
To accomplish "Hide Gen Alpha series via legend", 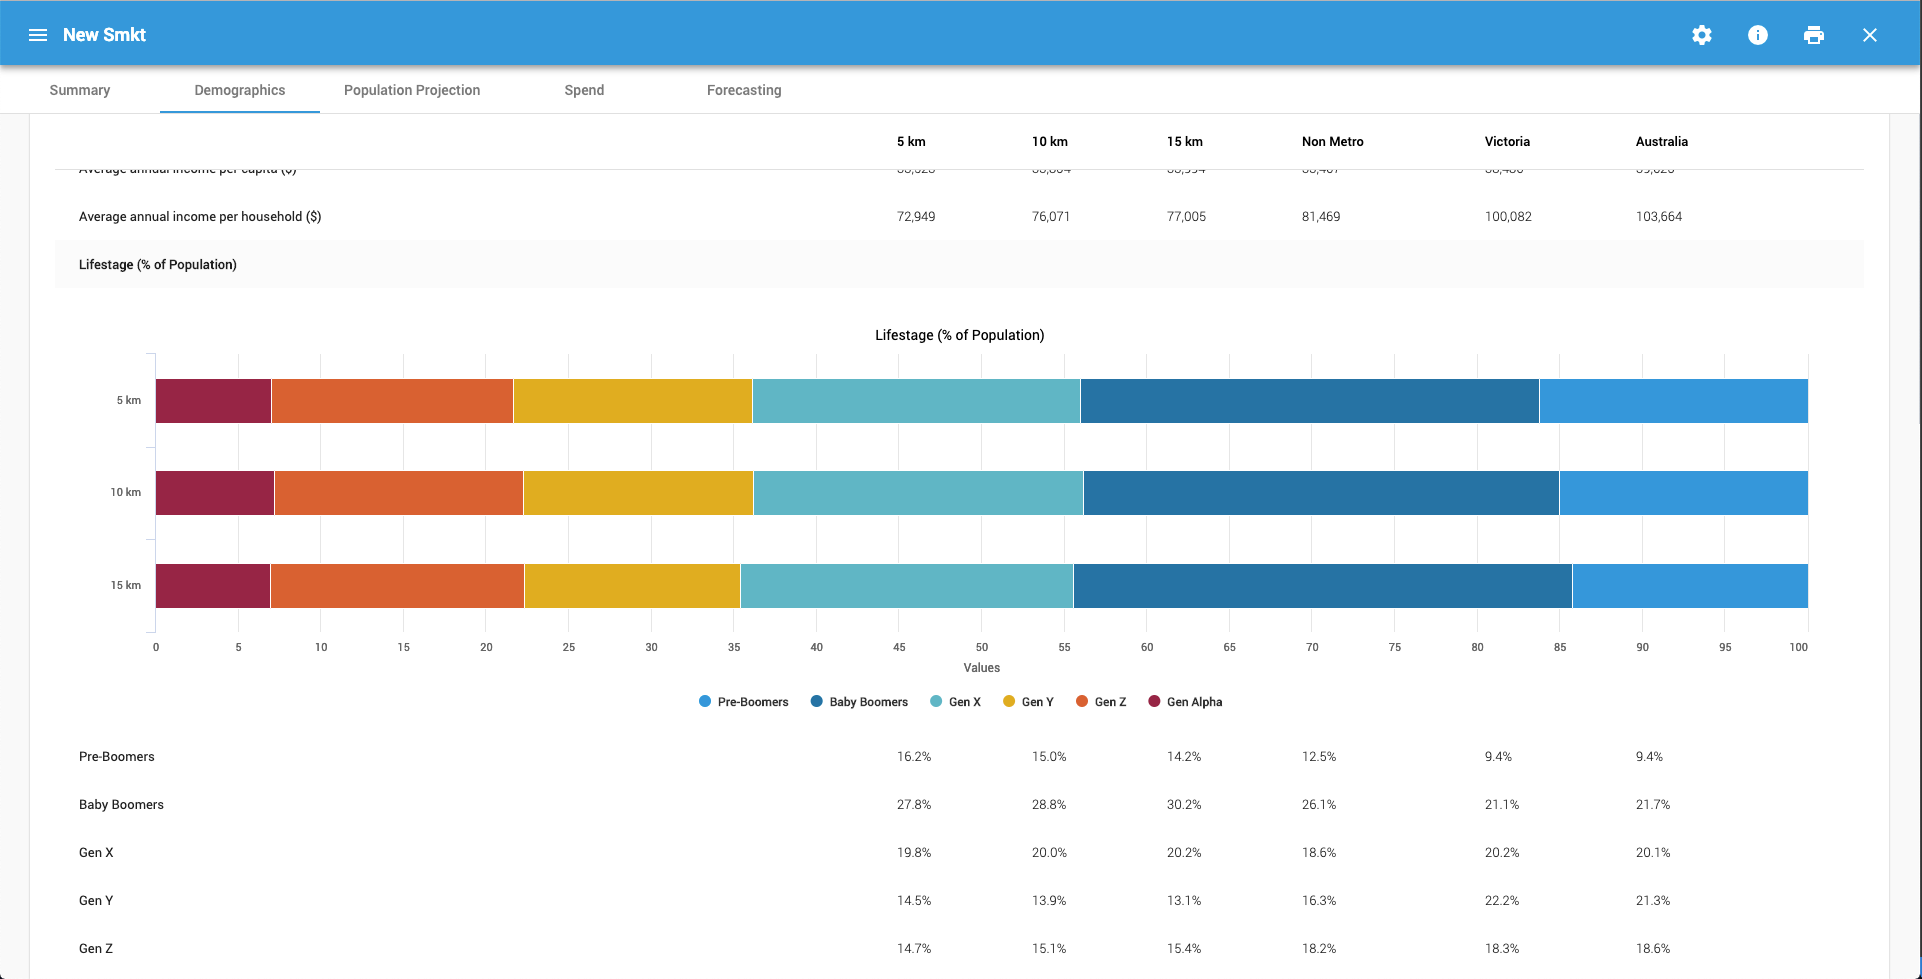I will (1185, 702).
